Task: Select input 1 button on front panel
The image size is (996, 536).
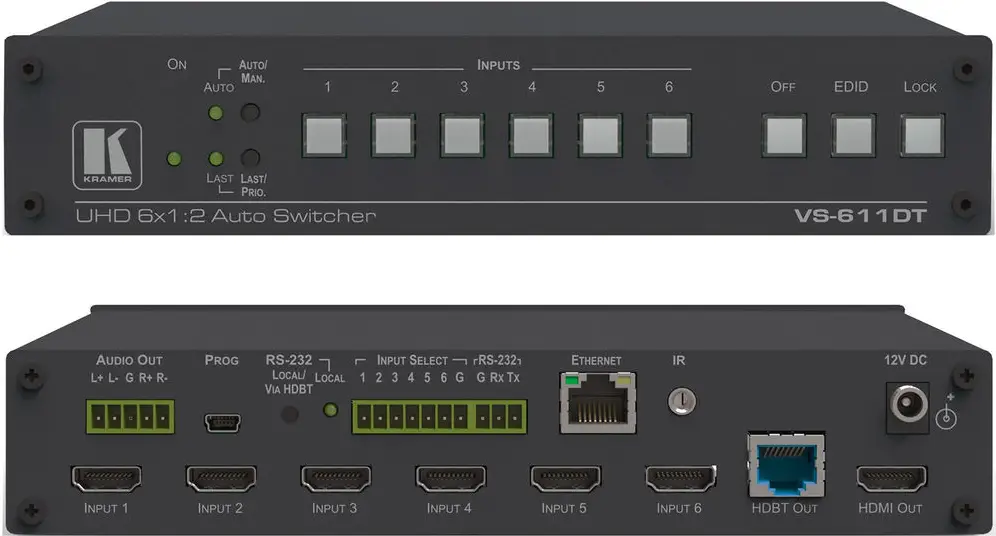Action: point(325,136)
